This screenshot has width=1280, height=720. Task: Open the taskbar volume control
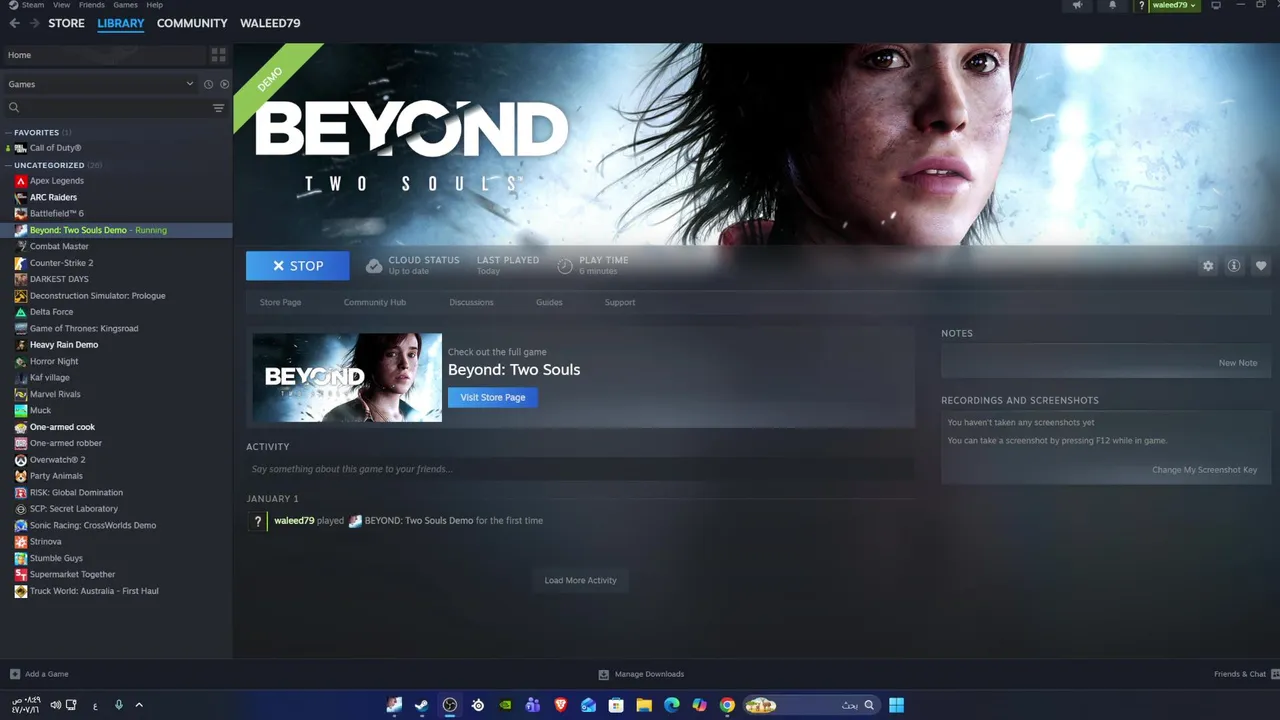pos(55,705)
